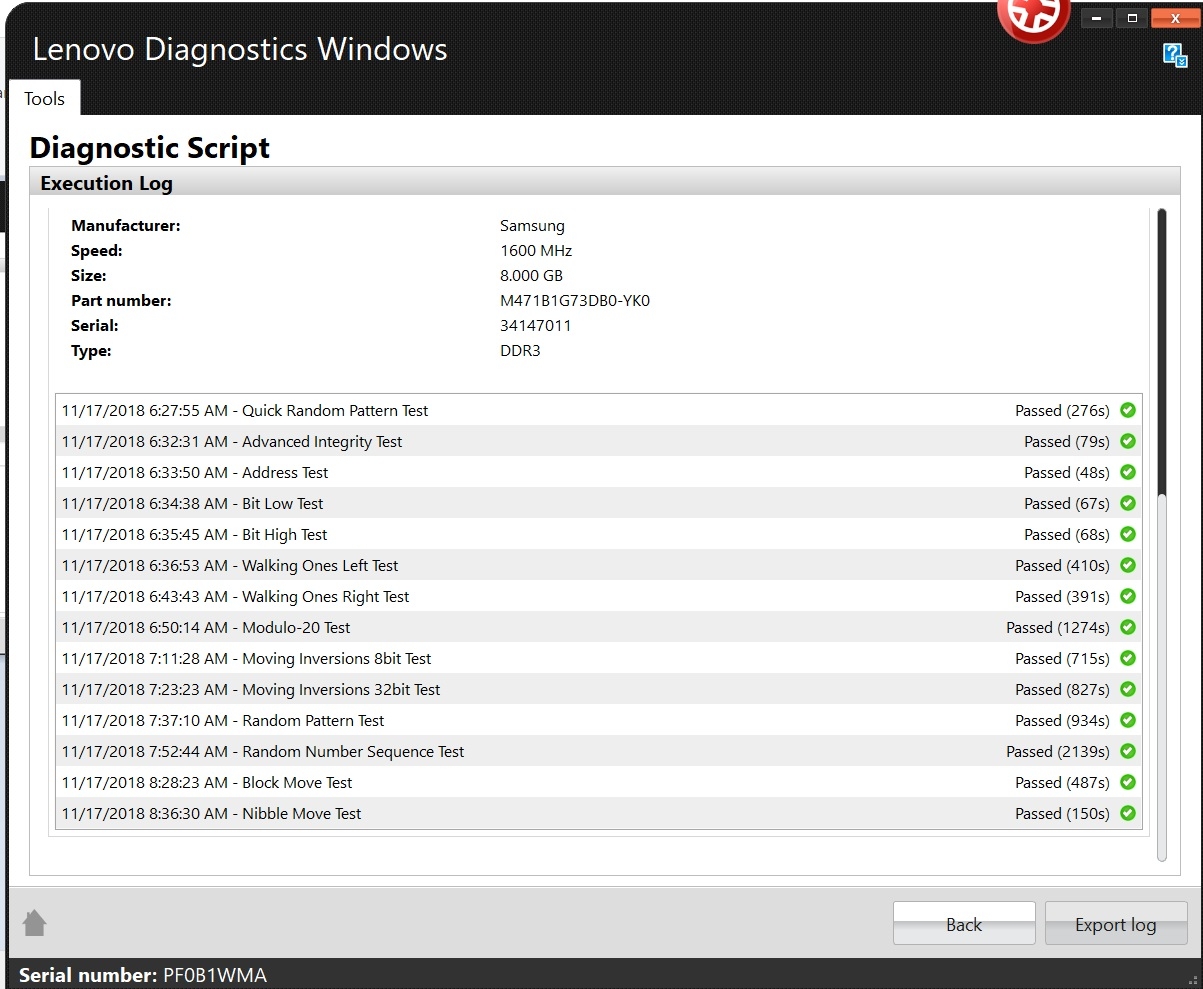Click green check for Moving Inversions 32bit Test
The width and height of the screenshot is (1203, 989).
1128,689
